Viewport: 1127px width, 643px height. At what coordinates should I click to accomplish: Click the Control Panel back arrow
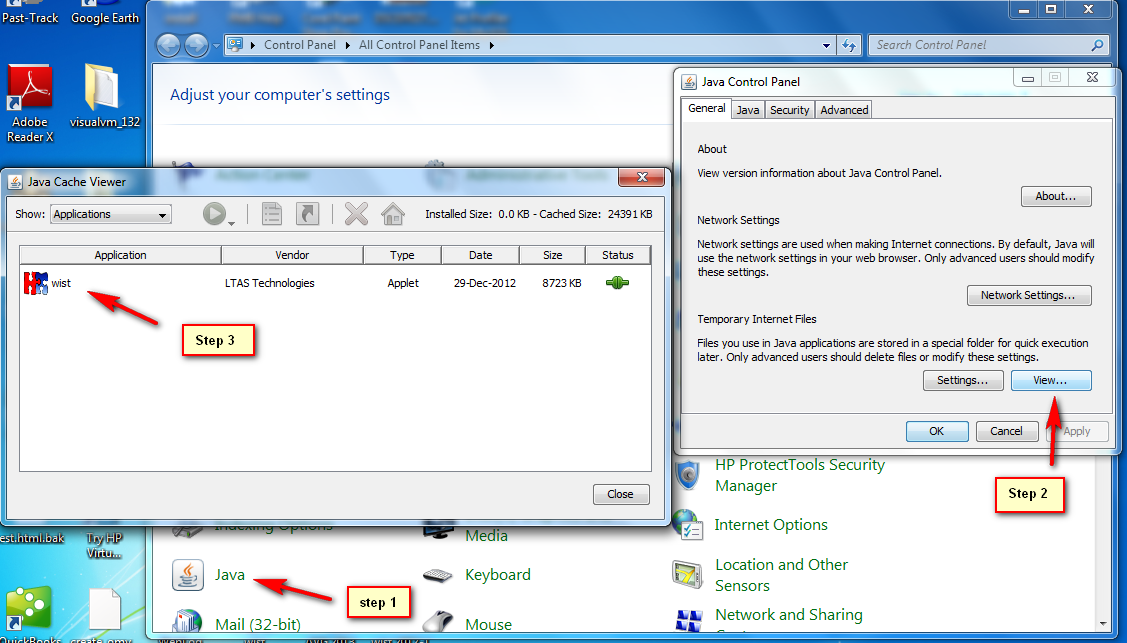[168, 45]
